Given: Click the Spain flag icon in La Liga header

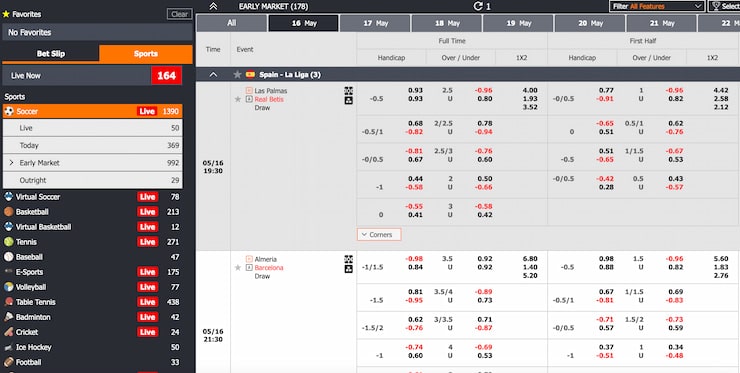Looking at the screenshot, I should (250, 75).
